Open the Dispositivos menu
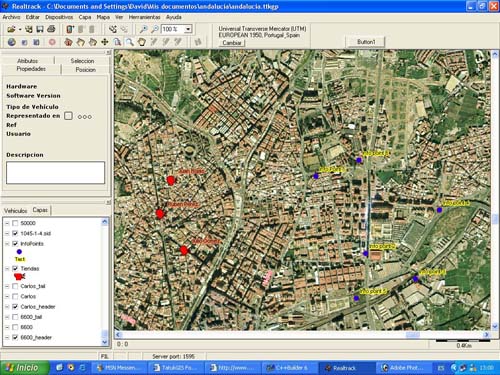The width and height of the screenshot is (500, 375). (x=59, y=17)
